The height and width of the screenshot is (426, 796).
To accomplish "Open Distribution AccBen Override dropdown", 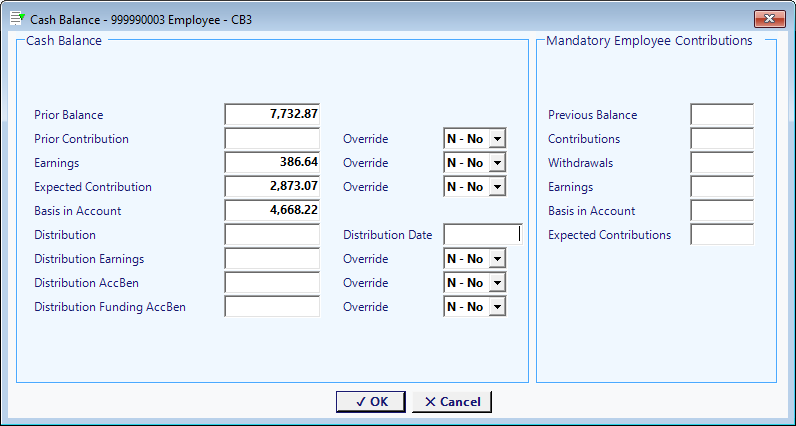I will pos(498,283).
